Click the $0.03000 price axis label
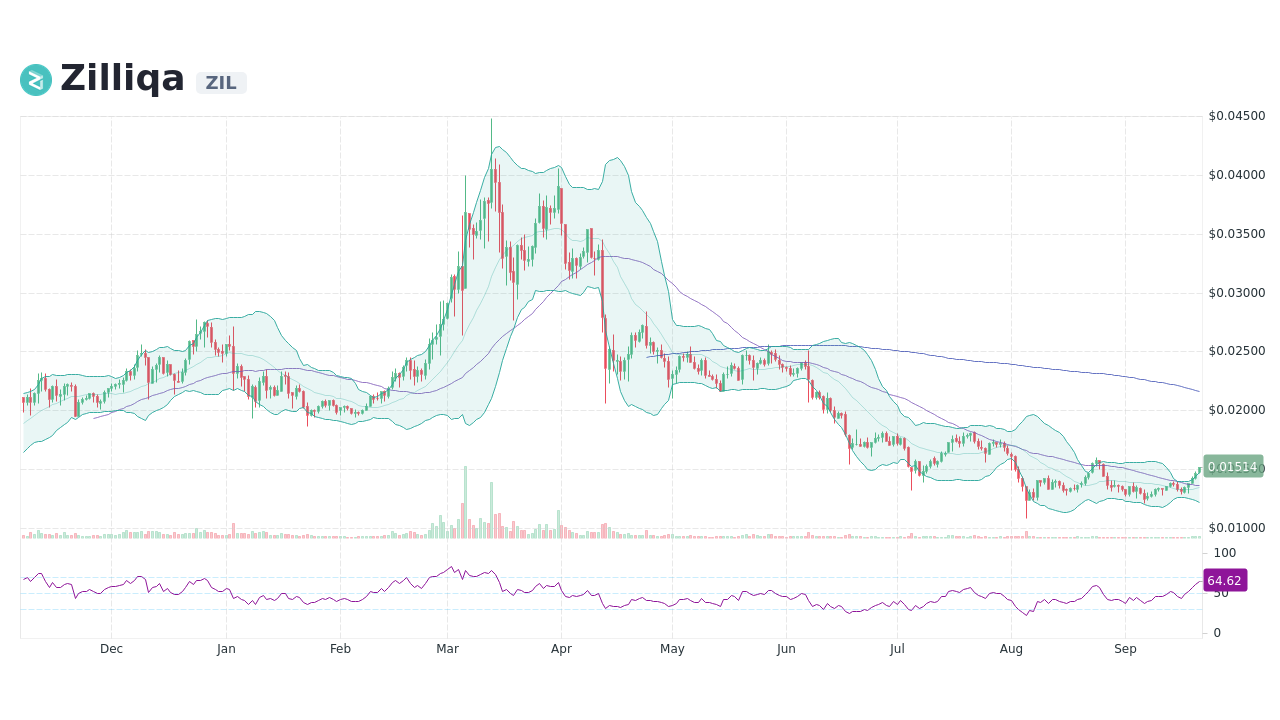 tap(1237, 293)
